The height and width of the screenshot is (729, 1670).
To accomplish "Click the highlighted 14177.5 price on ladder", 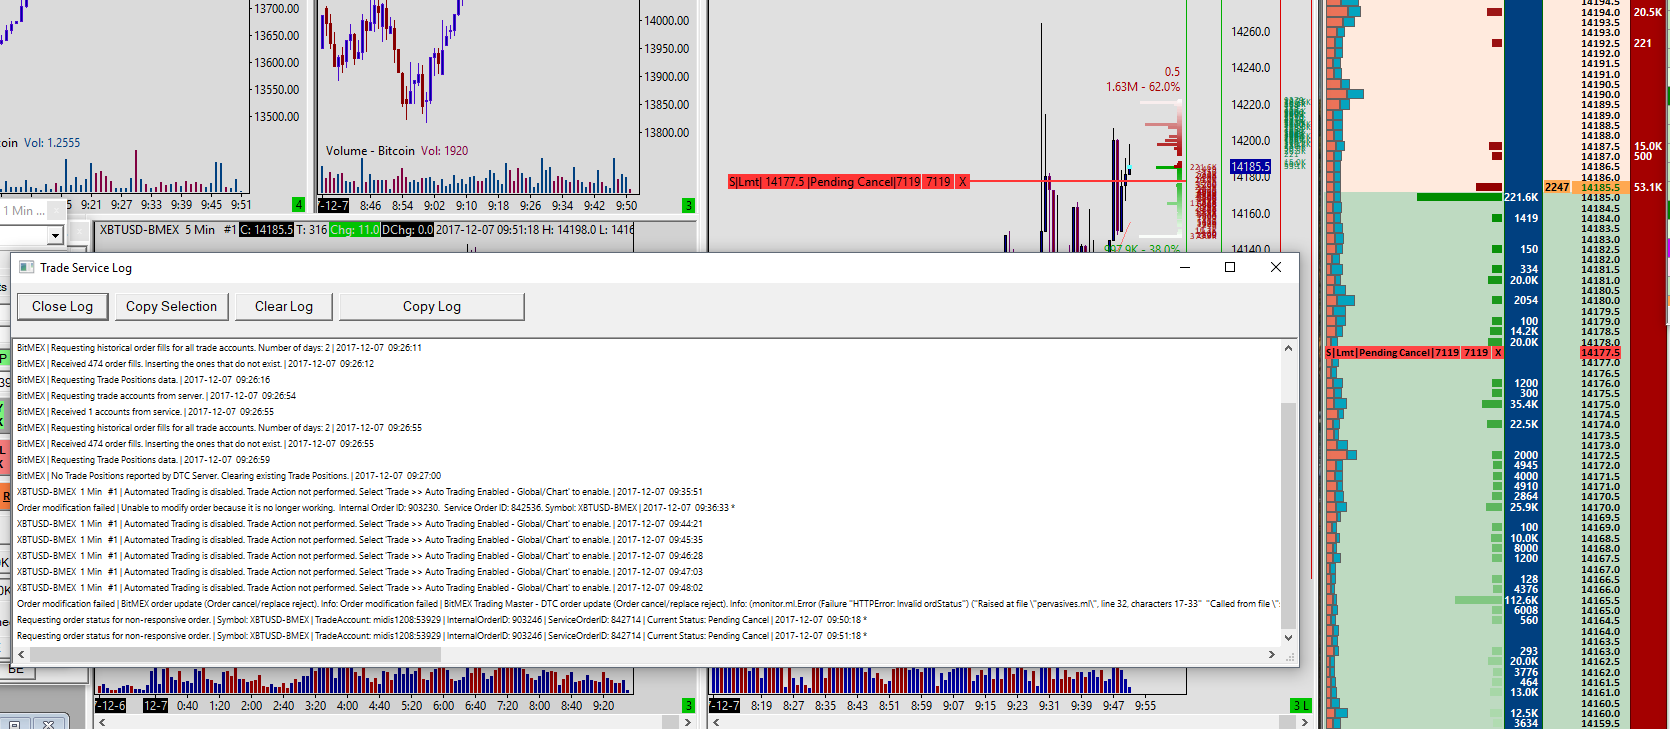I will (x=1601, y=352).
